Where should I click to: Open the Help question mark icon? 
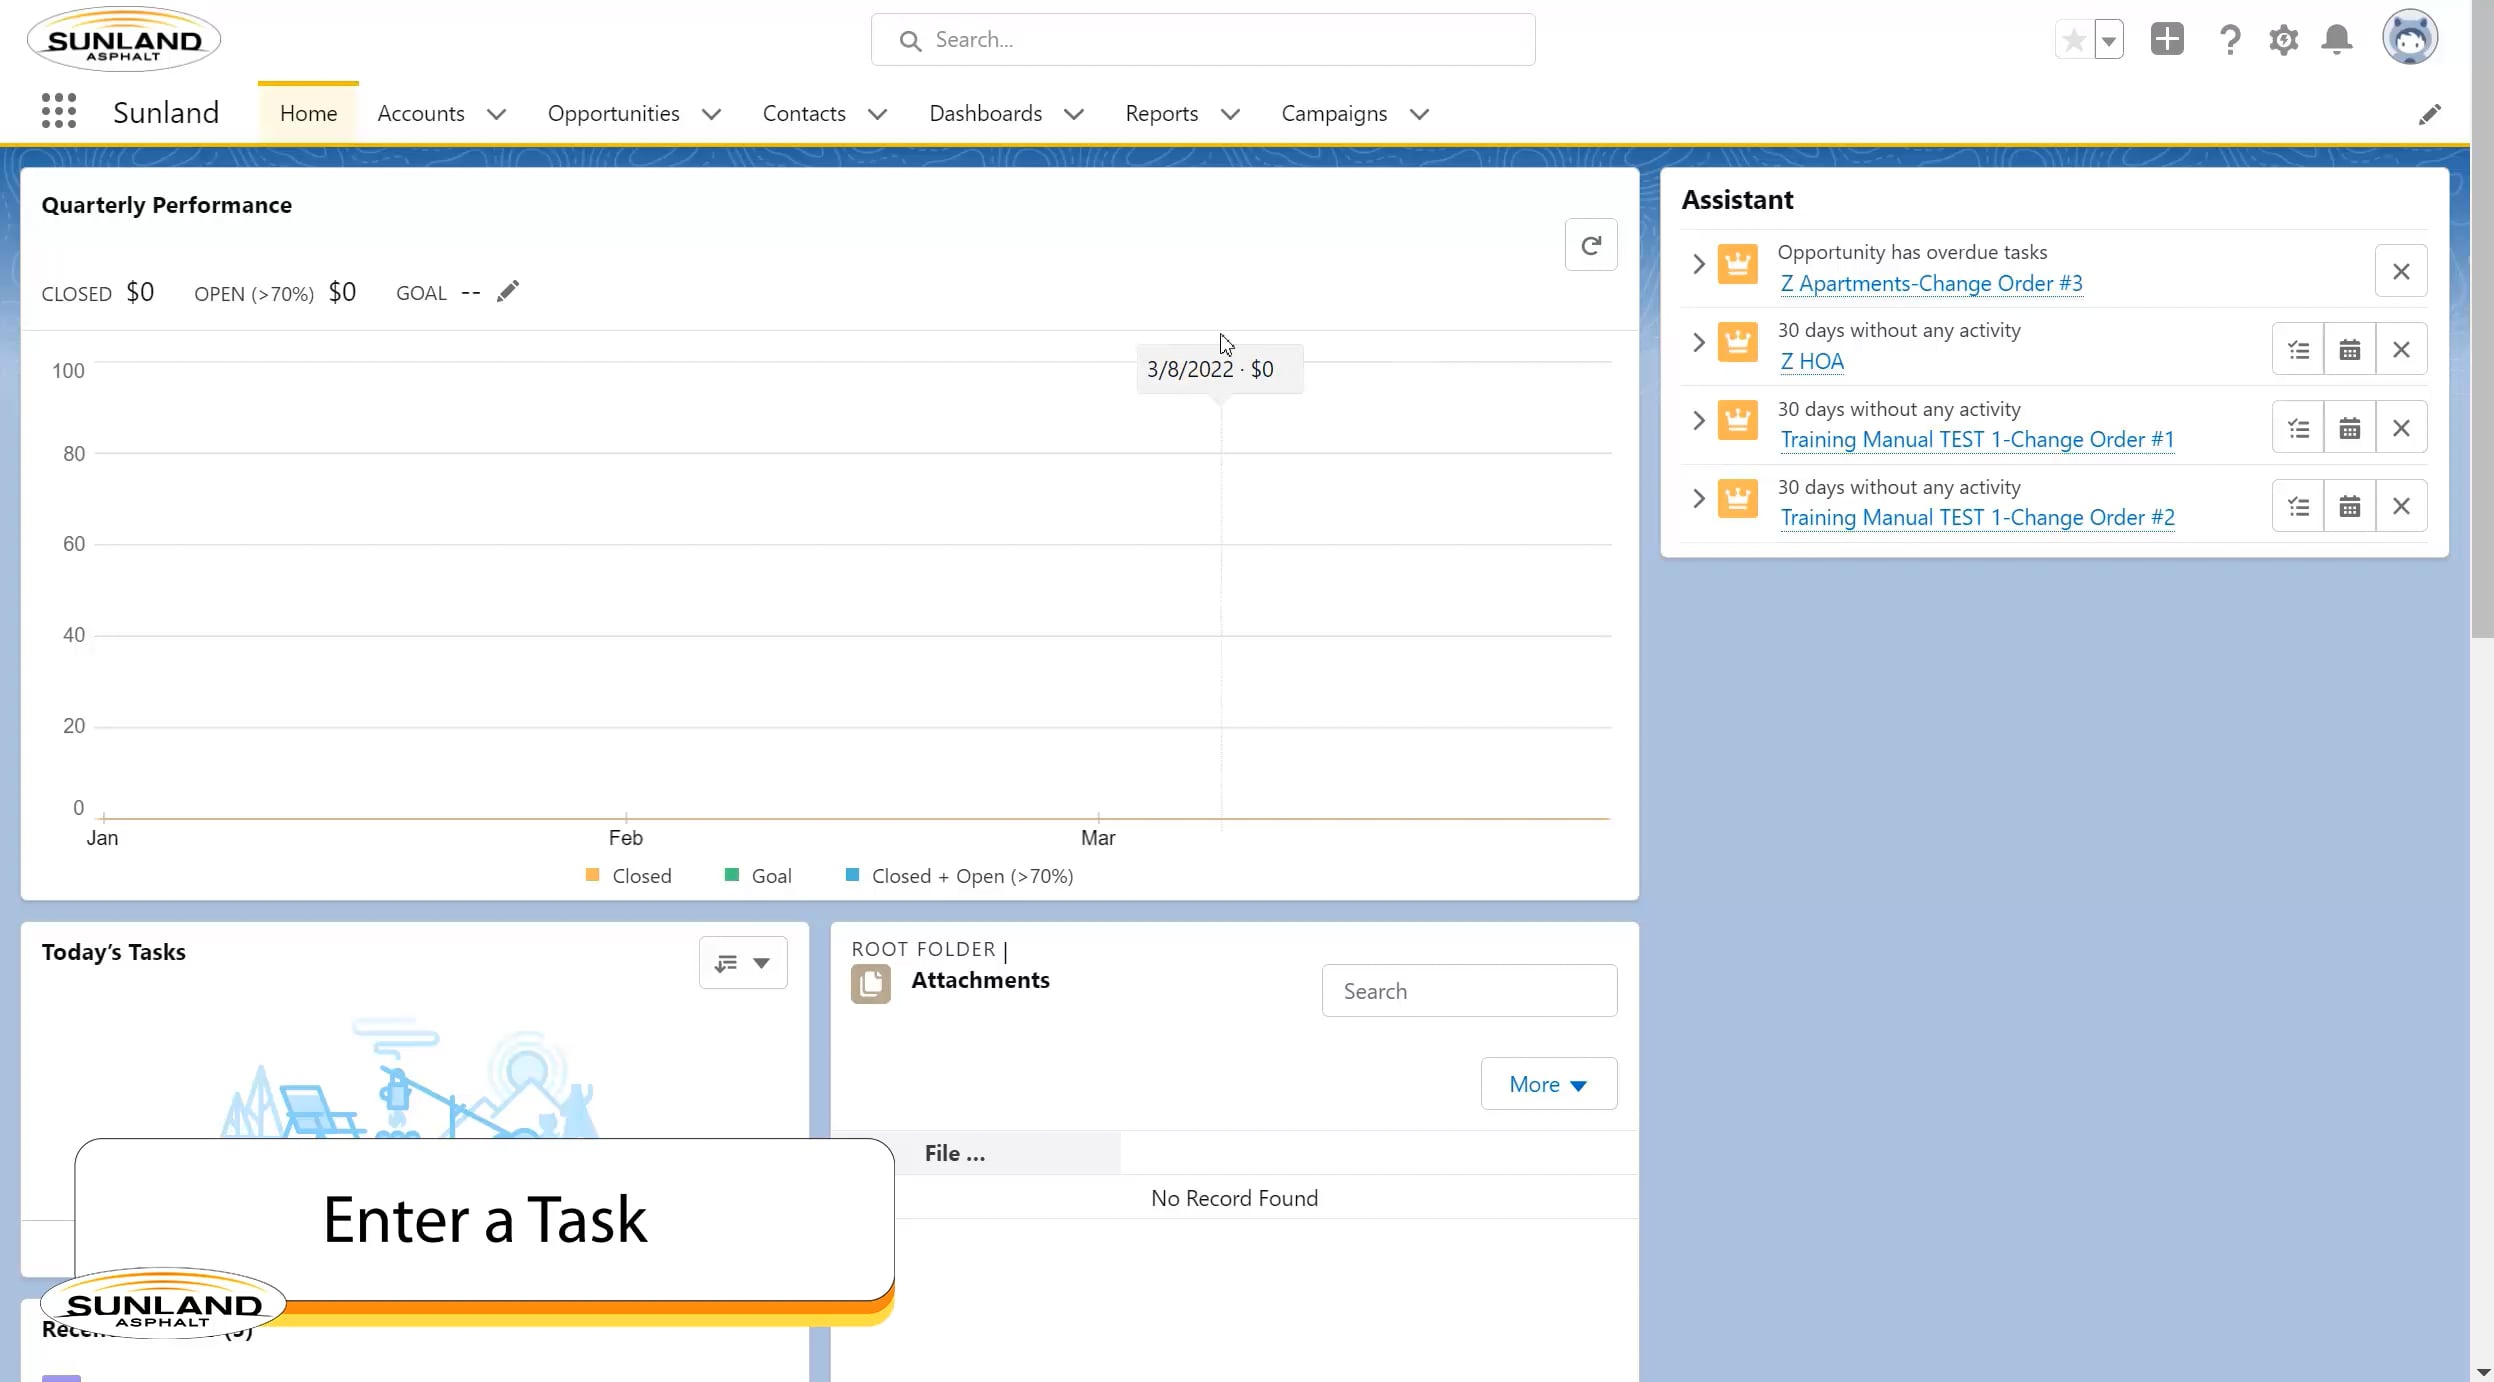click(x=2229, y=40)
